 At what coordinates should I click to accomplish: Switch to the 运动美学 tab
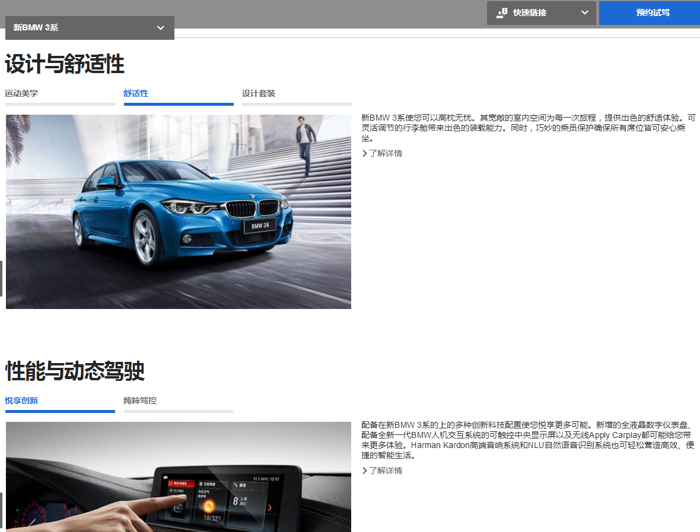(x=60, y=97)
